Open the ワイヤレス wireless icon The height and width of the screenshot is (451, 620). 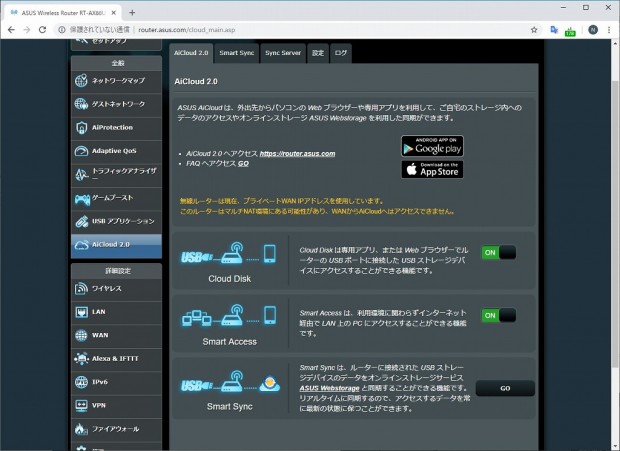pyautogui.click(x=81, y=289)
